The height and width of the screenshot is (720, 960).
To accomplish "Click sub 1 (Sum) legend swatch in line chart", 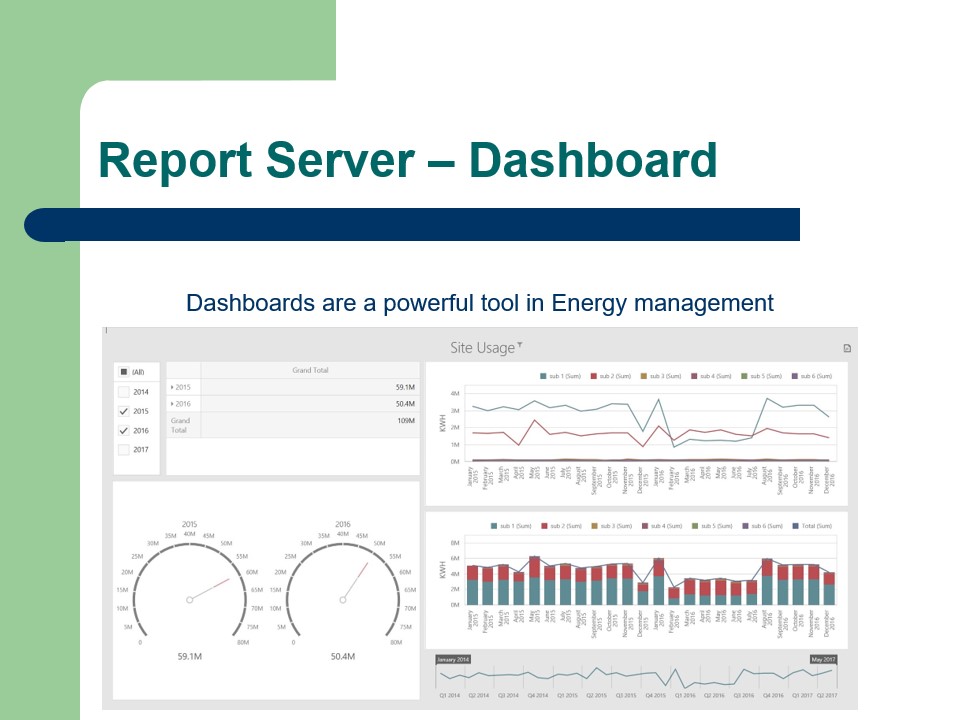I will [543, 376].
